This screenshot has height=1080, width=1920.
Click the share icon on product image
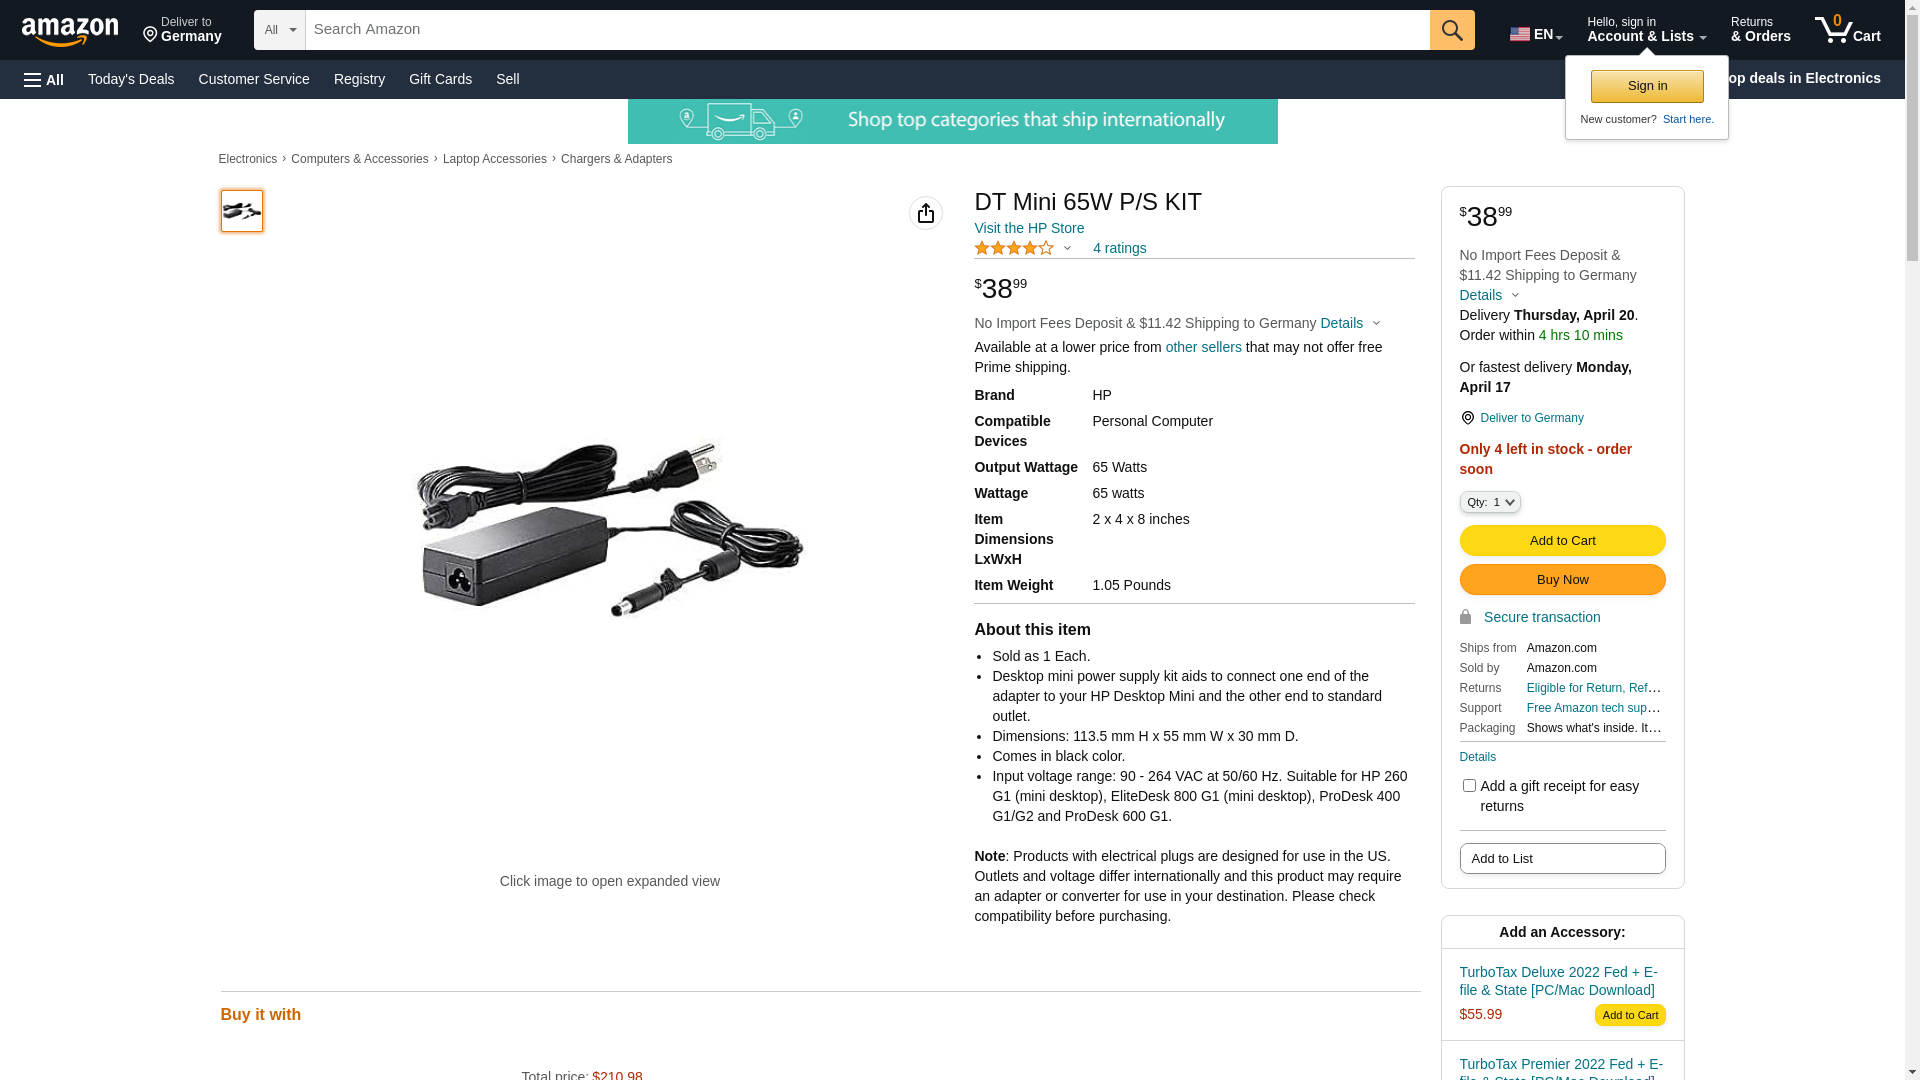(x=926, y=213)
